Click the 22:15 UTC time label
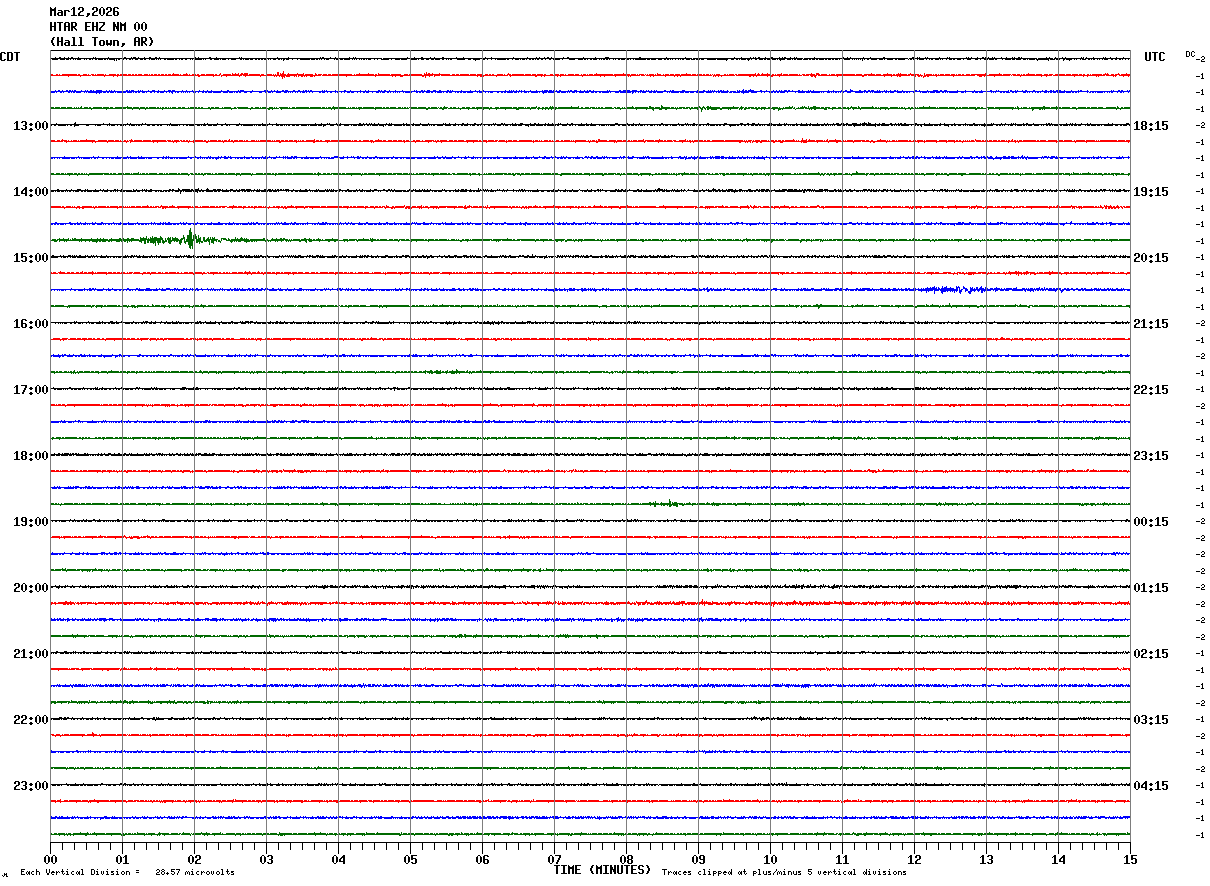This screenshot has width=1210, height=886. pyautogui.click(x=1151, y=390)
